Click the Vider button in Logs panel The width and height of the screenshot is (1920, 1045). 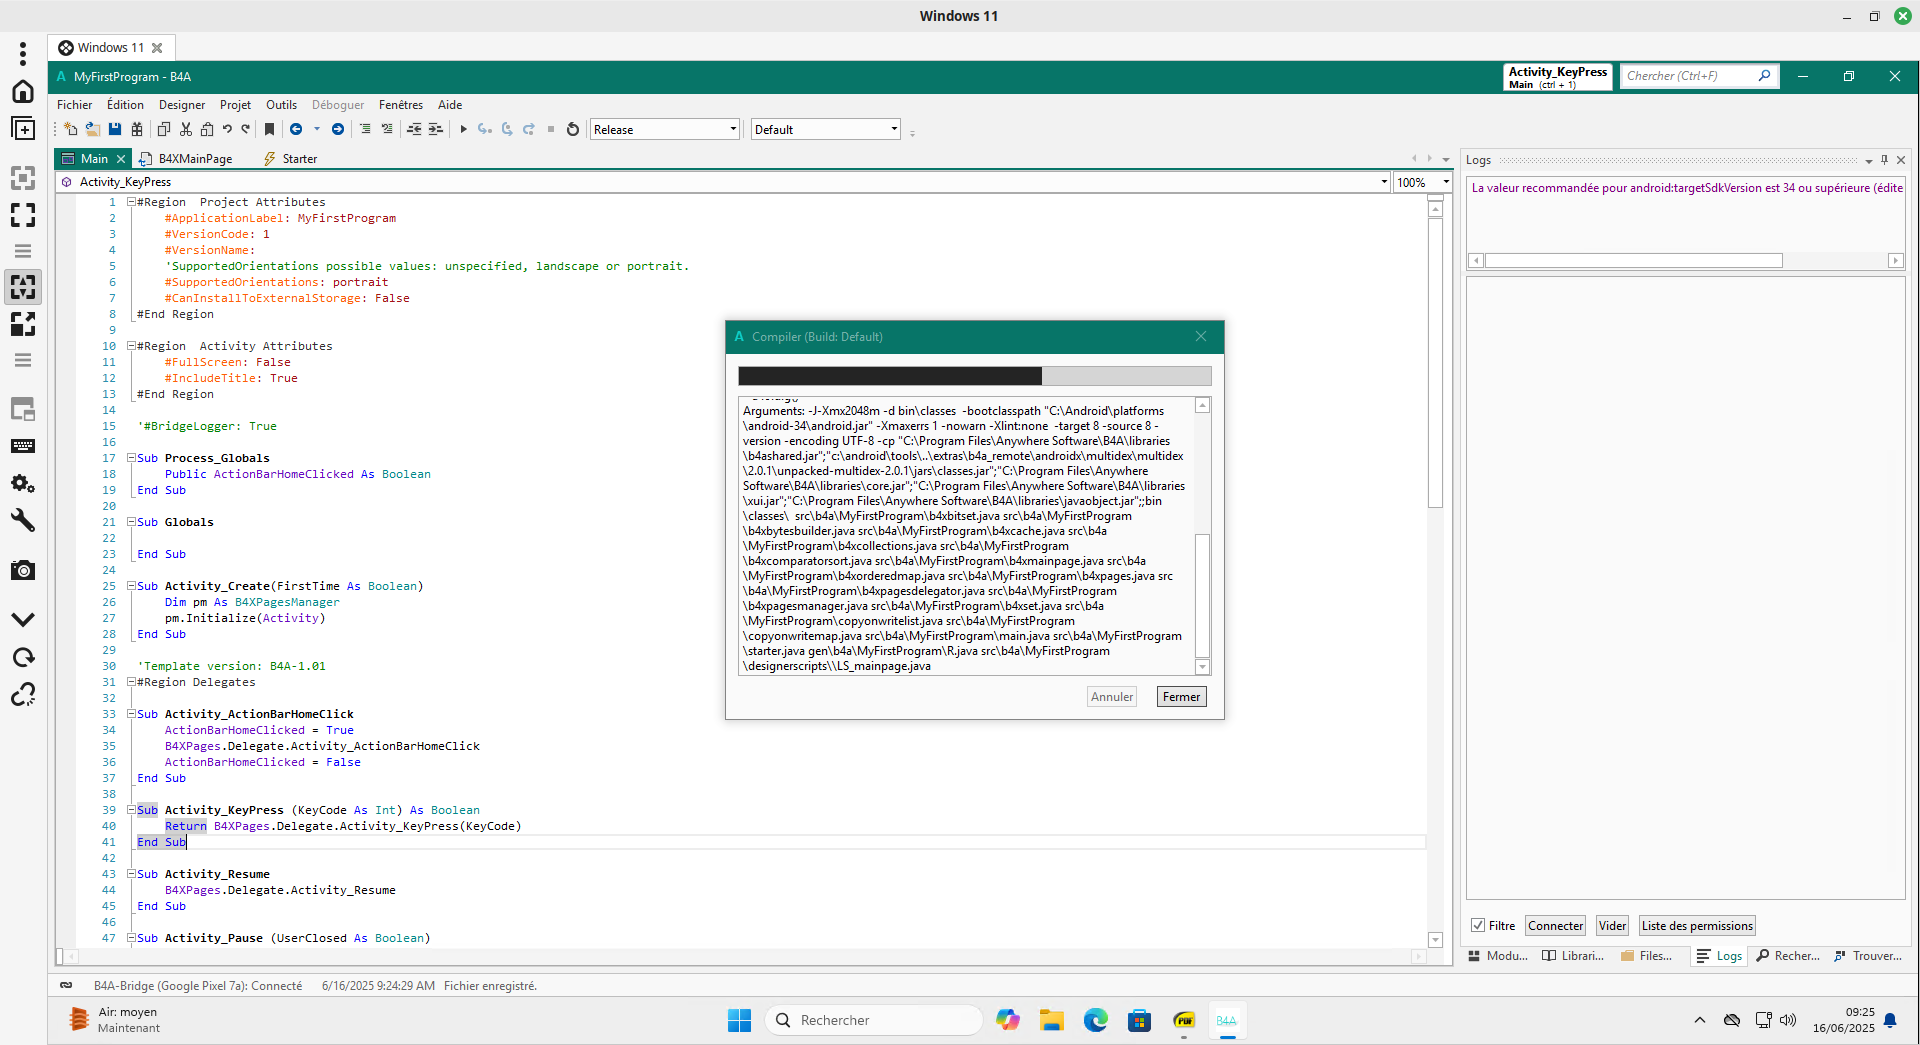pyautogui.click(x=1611, y=925)
